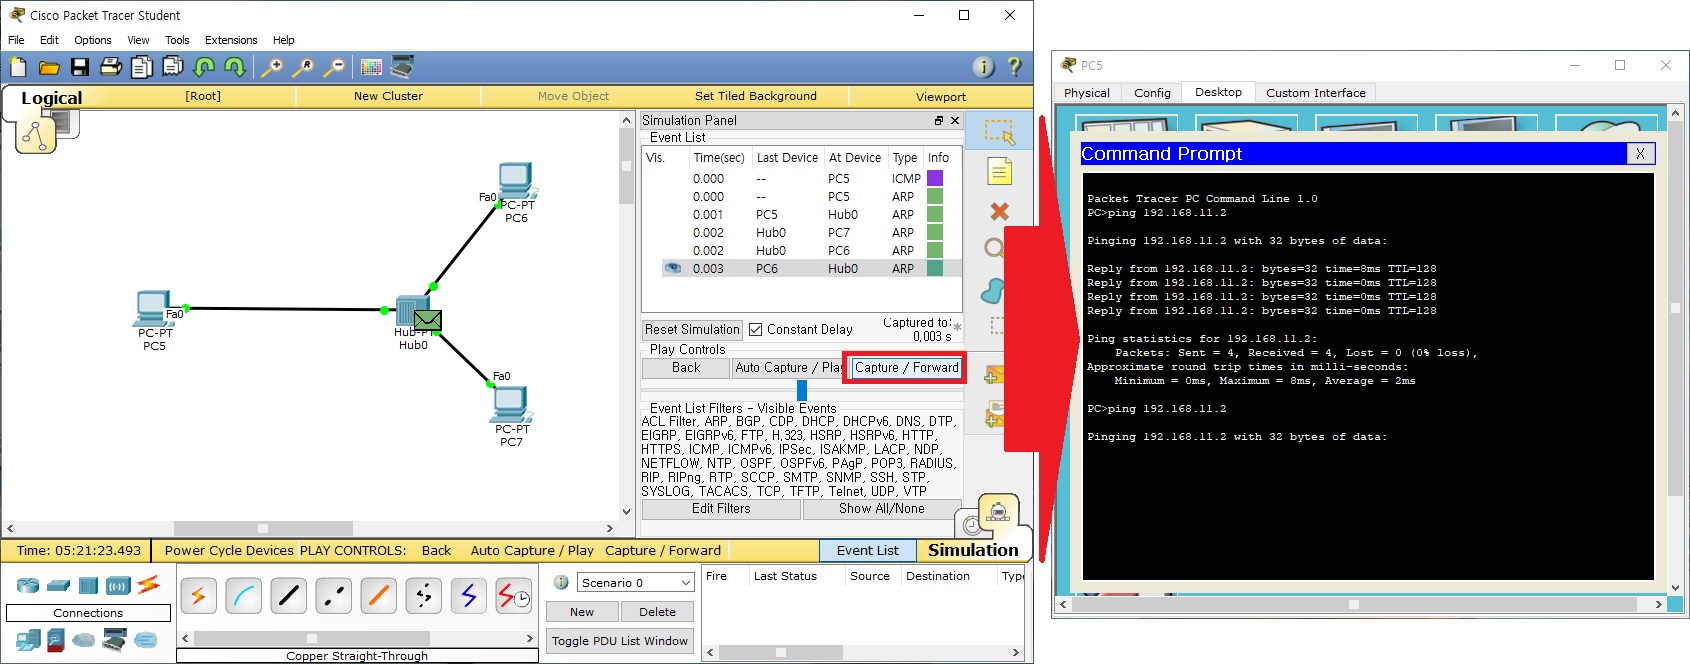Open the File menu
This screenshot has height=664, width=1690.
(x=16, y=40)
